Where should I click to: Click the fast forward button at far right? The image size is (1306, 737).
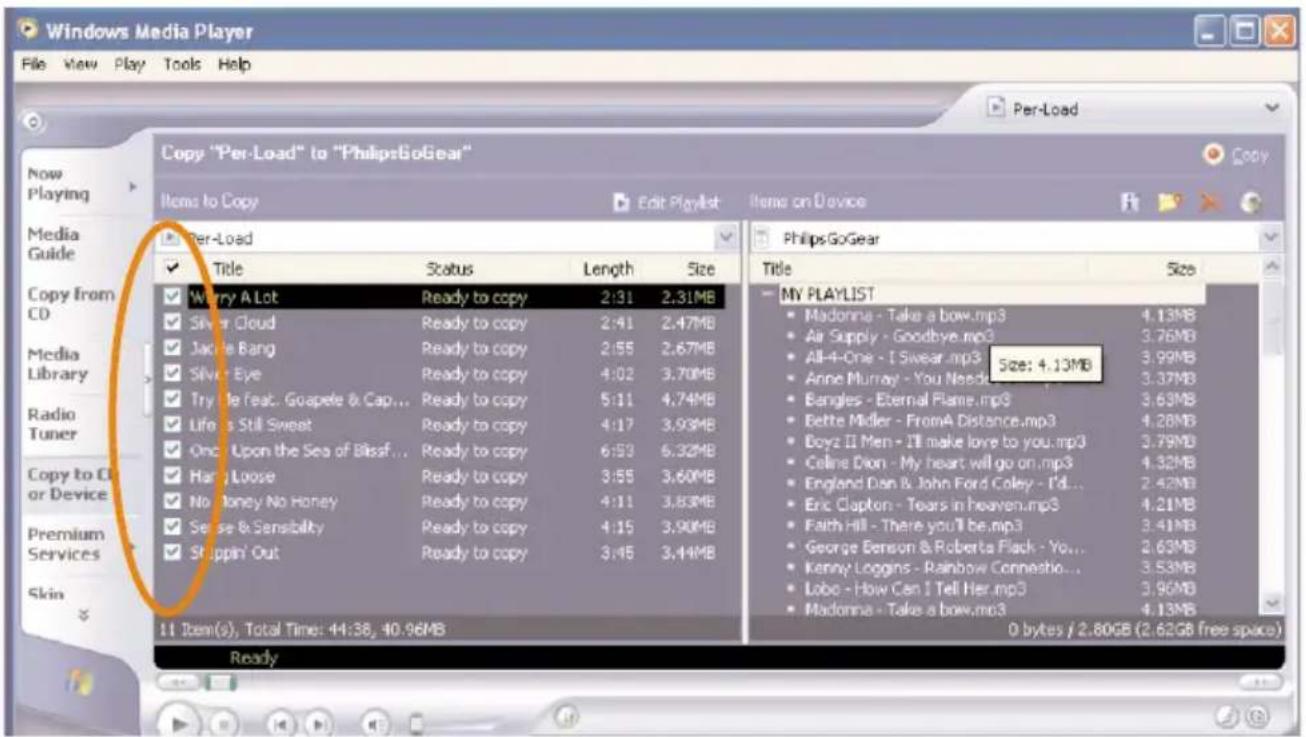pyautogui.click(x=1259, y=680)
